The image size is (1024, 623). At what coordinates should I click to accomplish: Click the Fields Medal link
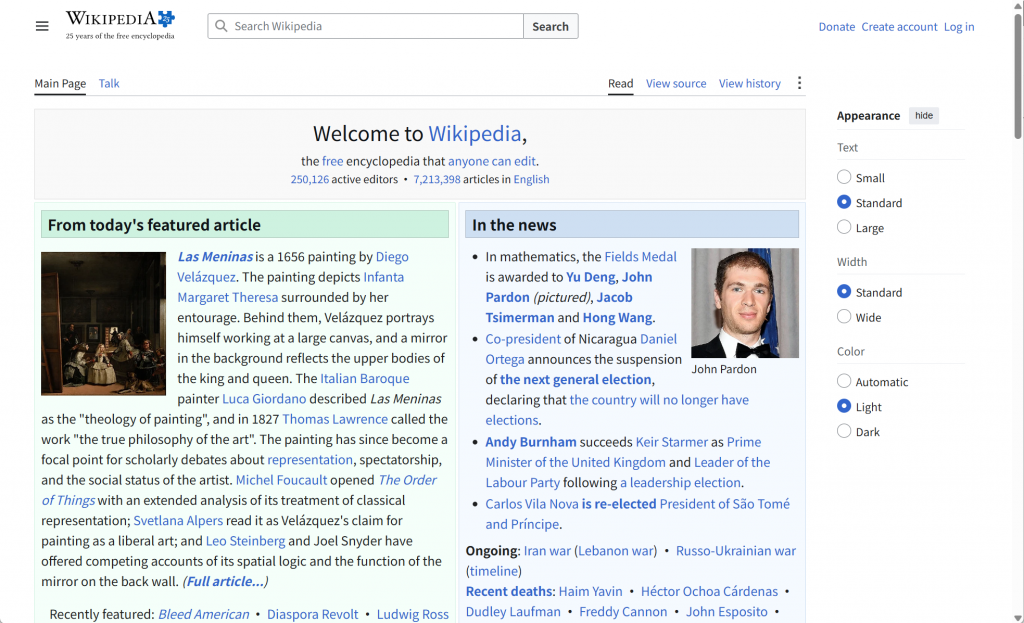pos(641,257)
